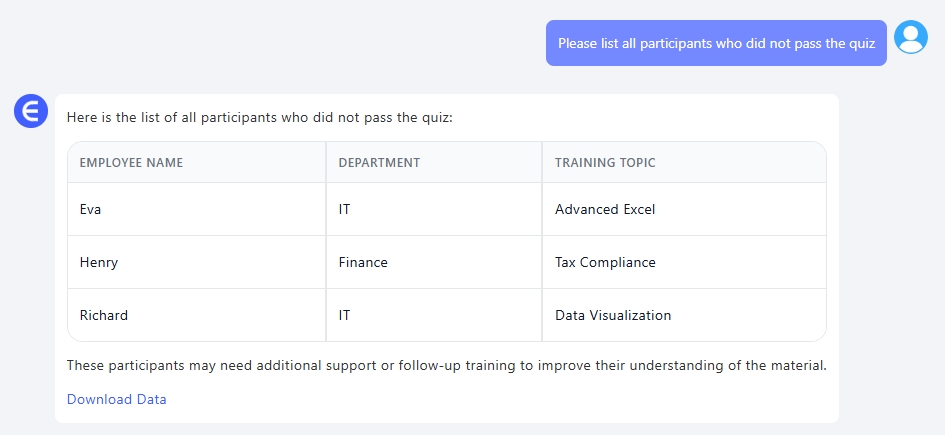Select the Advanced Excel training topic

pyautogui.click(x=605, y=210)
